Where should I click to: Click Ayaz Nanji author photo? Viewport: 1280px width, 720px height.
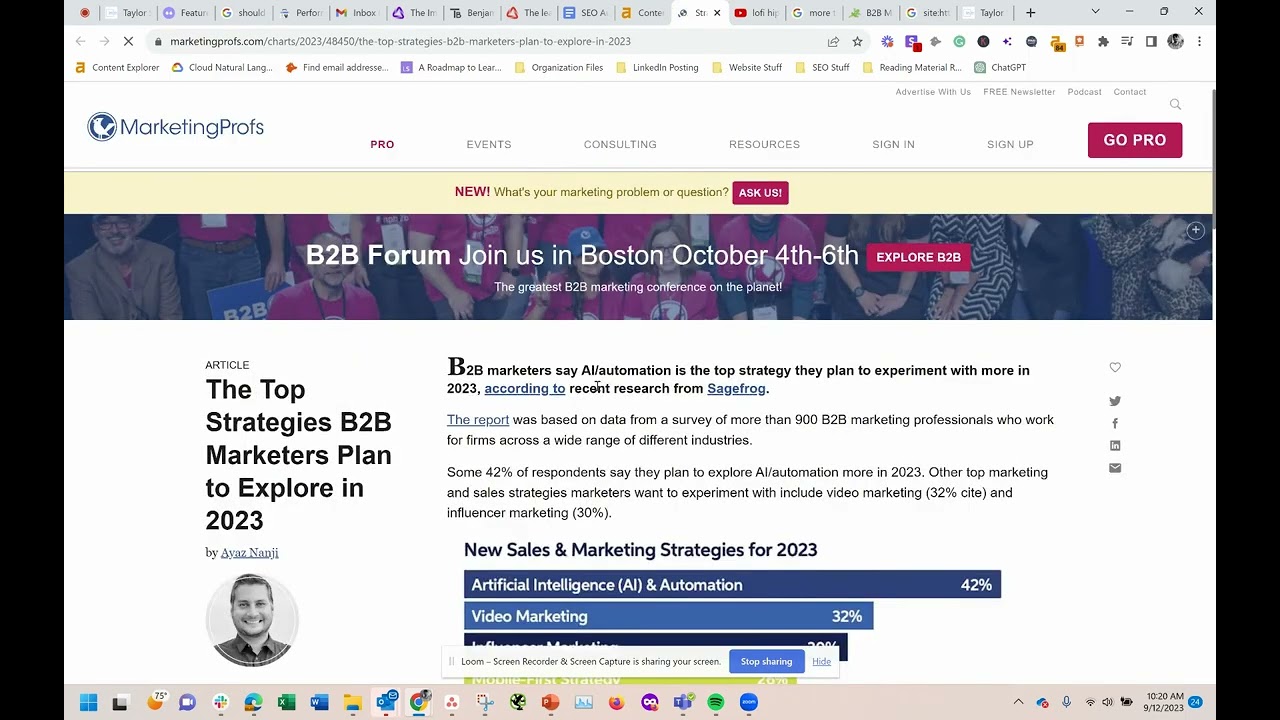tap(252, 620)
